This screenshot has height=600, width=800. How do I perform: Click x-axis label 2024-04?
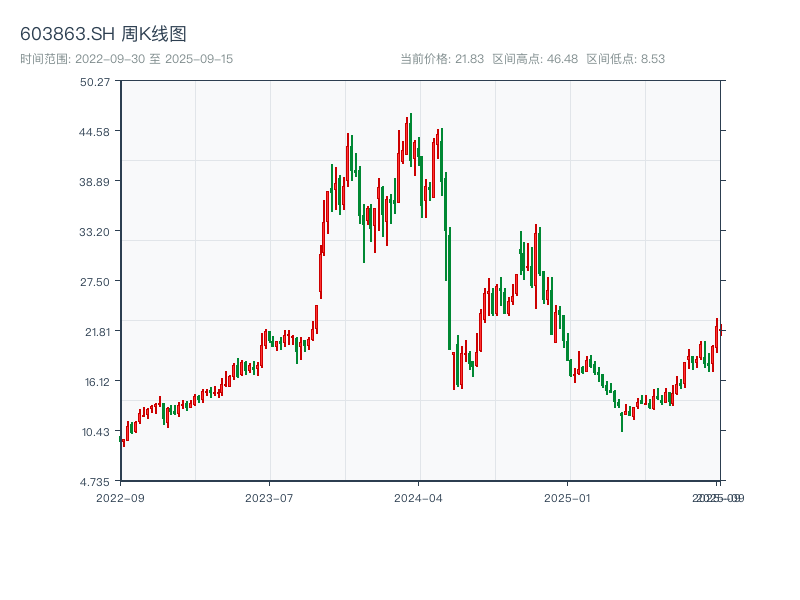pyautogui.click(x=418, y=498)
